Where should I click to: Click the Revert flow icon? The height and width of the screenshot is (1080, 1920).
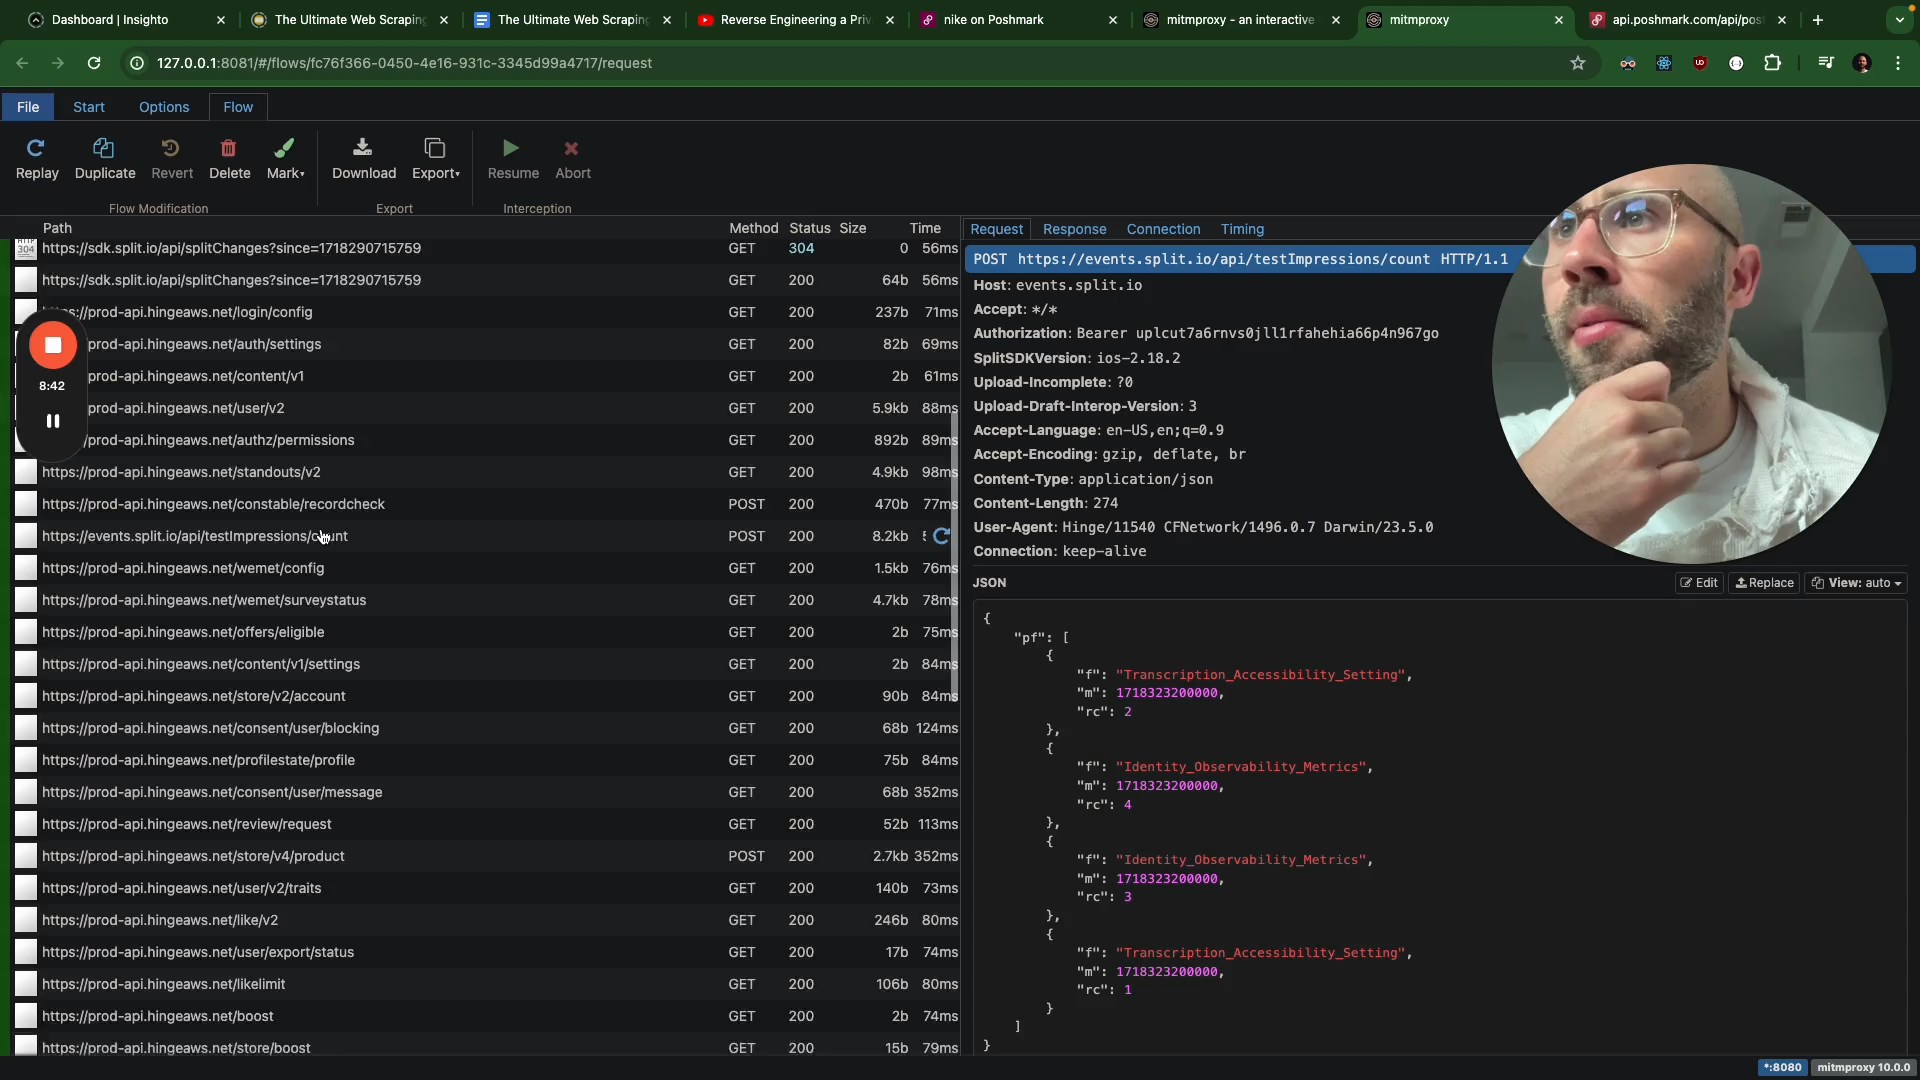click(x=171, y=149)
